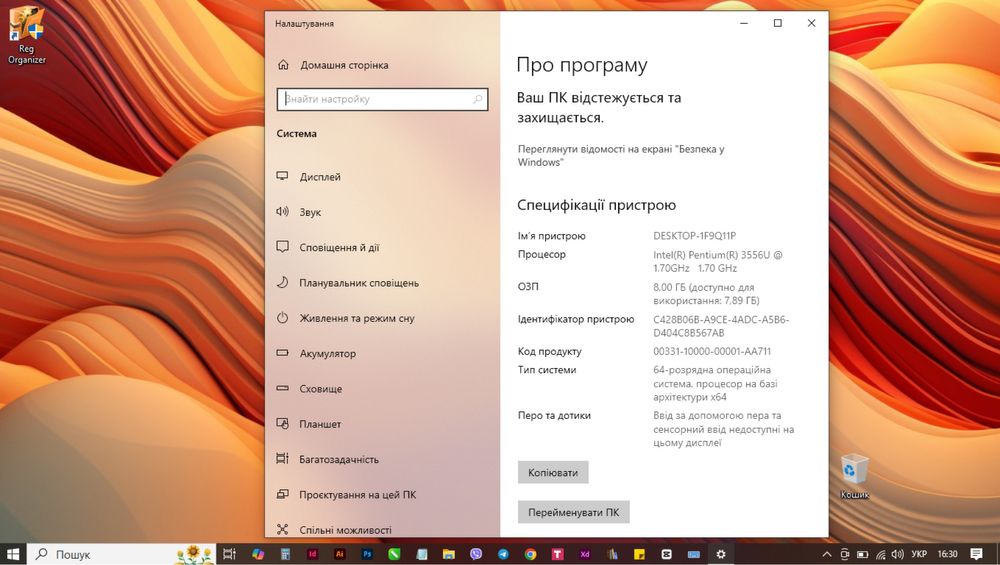Click the Settings gear taskbar icon

(x=721, y=554)
